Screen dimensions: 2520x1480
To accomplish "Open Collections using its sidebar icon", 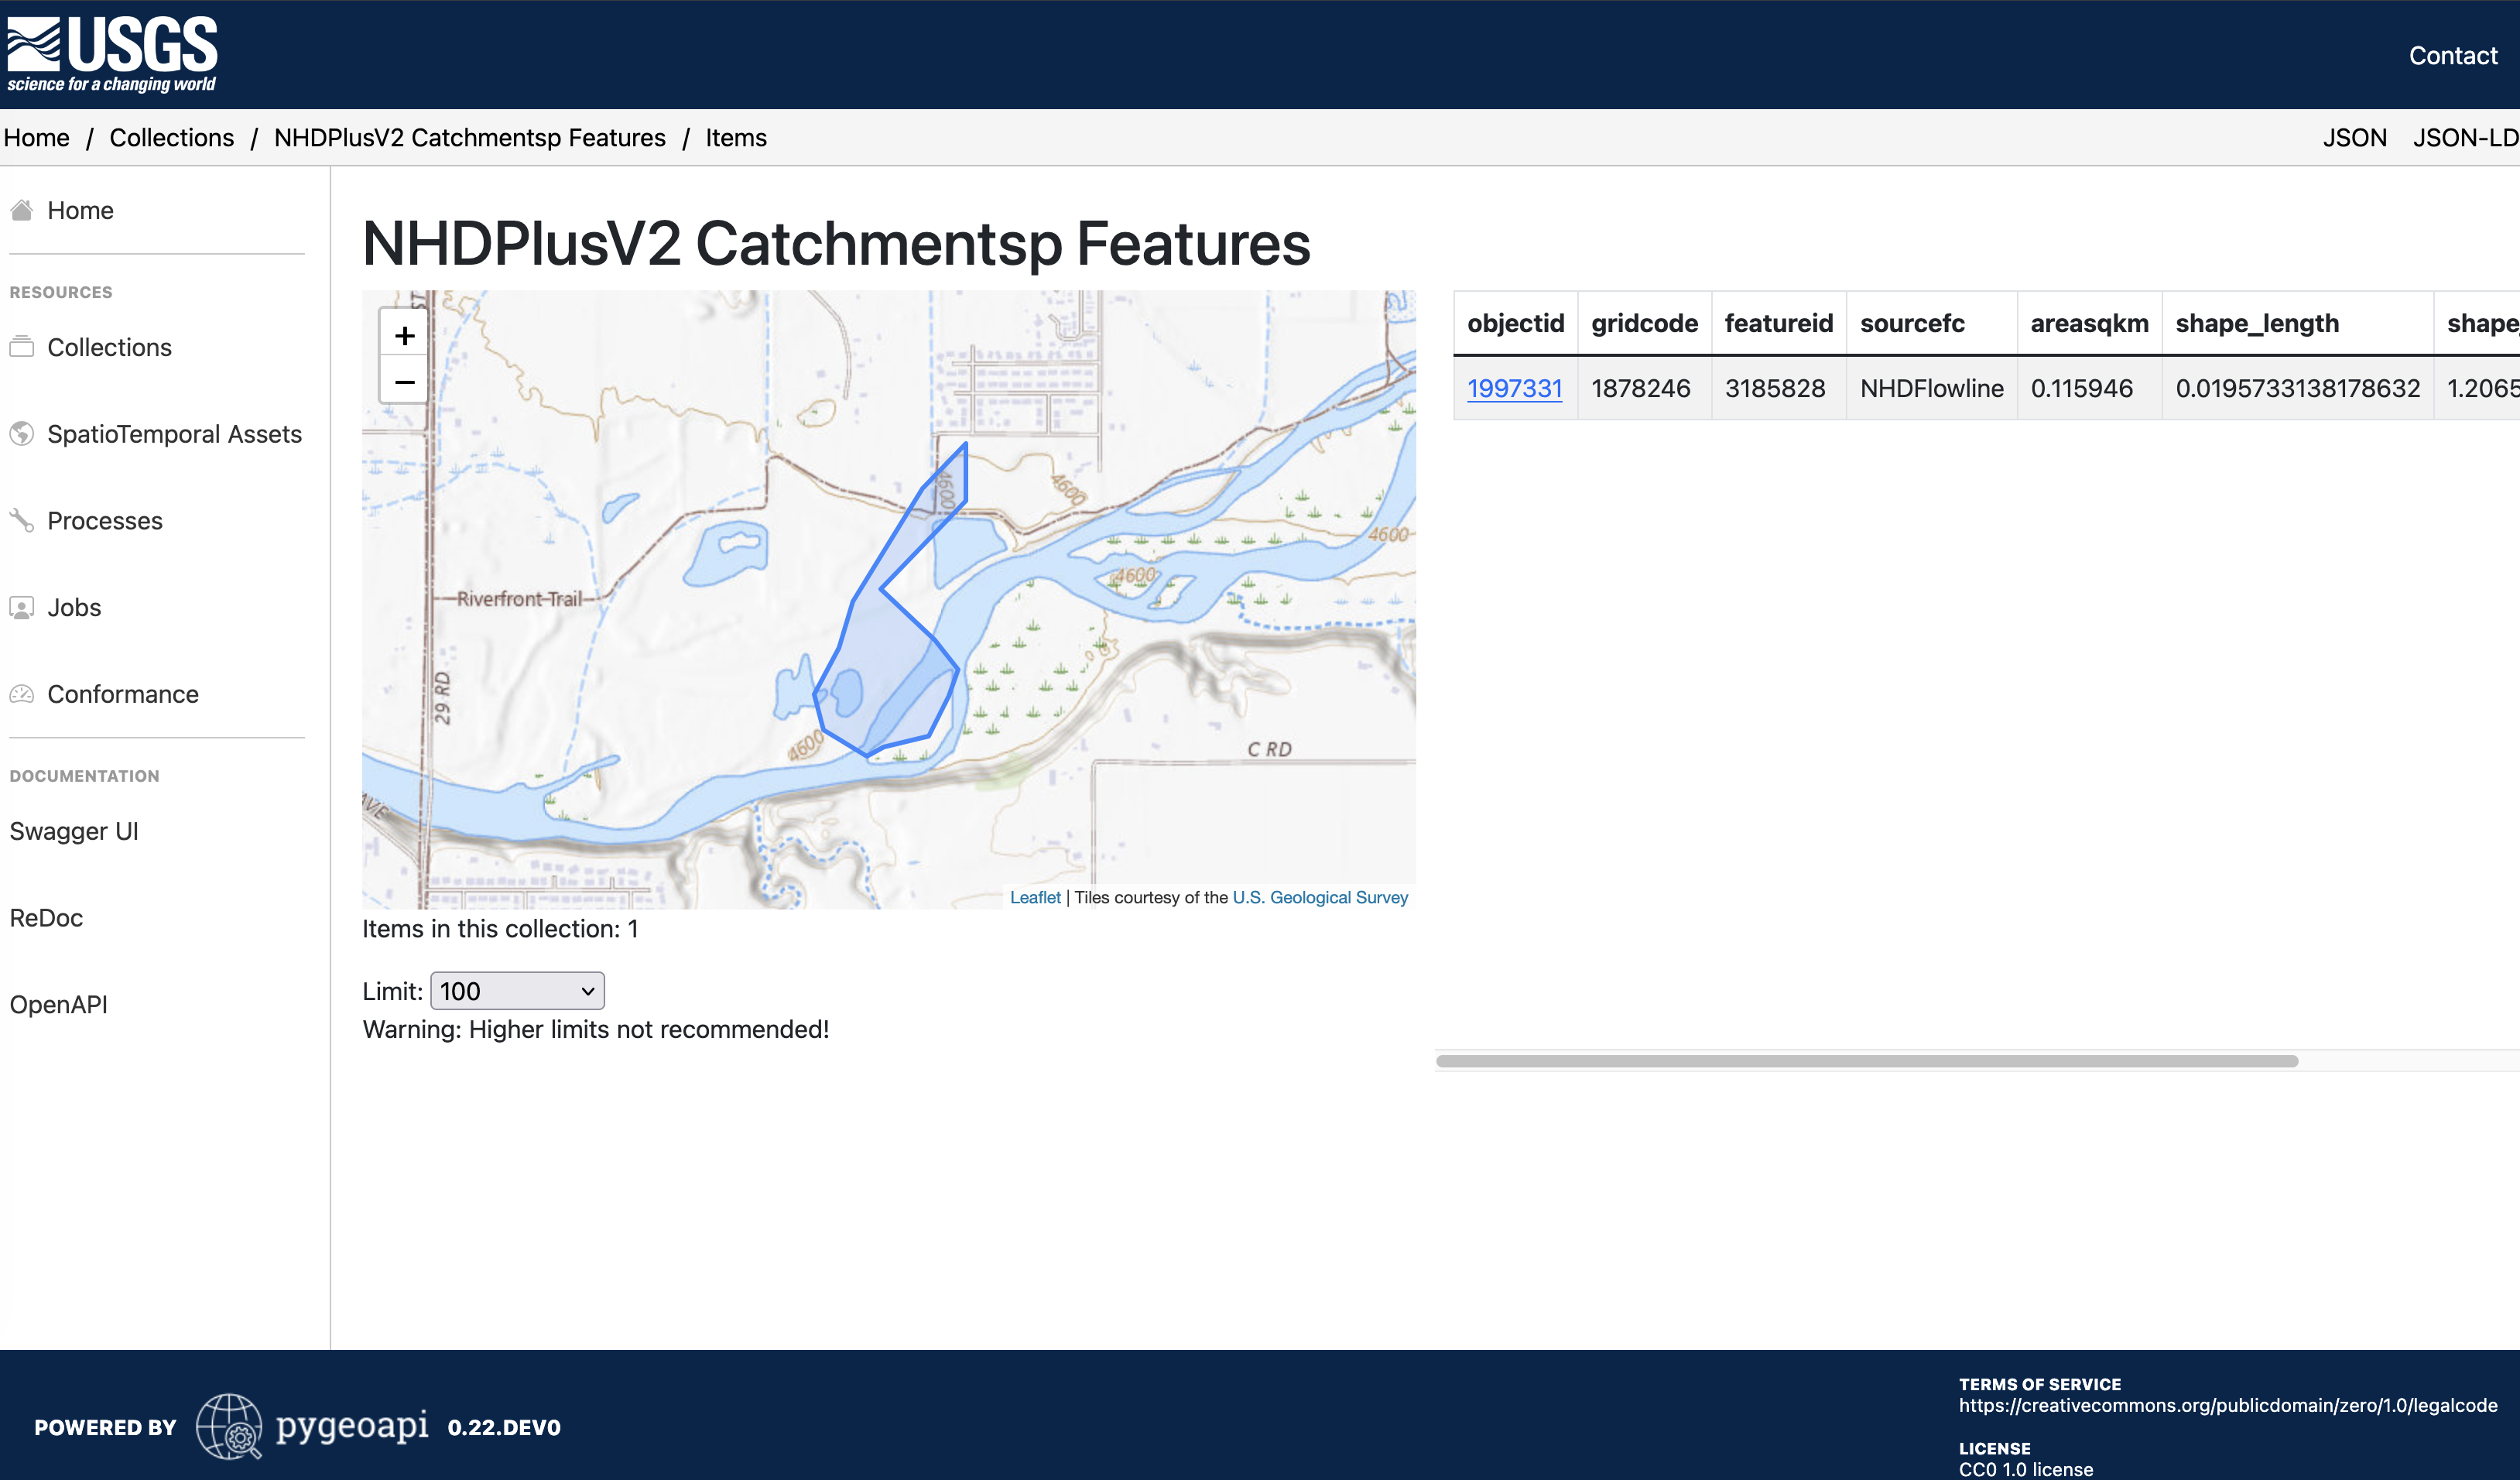I will pyautogui.click(x=21, y=345).
